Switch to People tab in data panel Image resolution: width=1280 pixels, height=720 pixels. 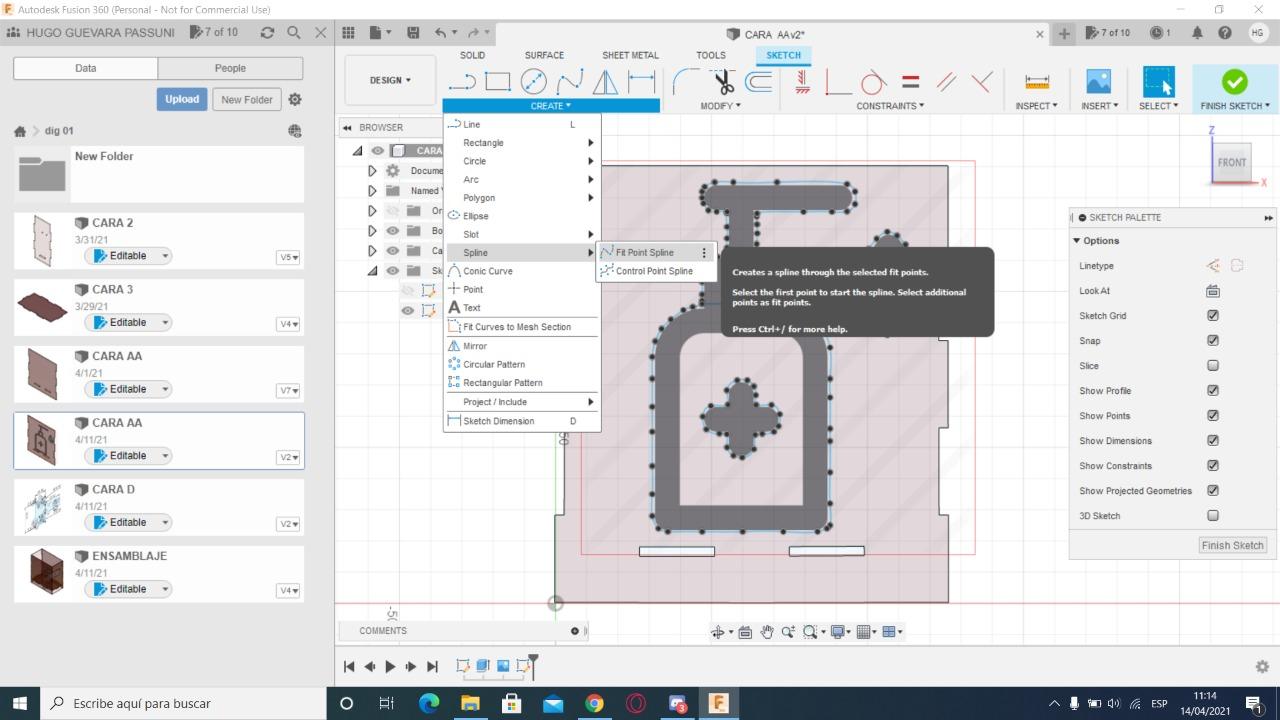coord(230,68)
